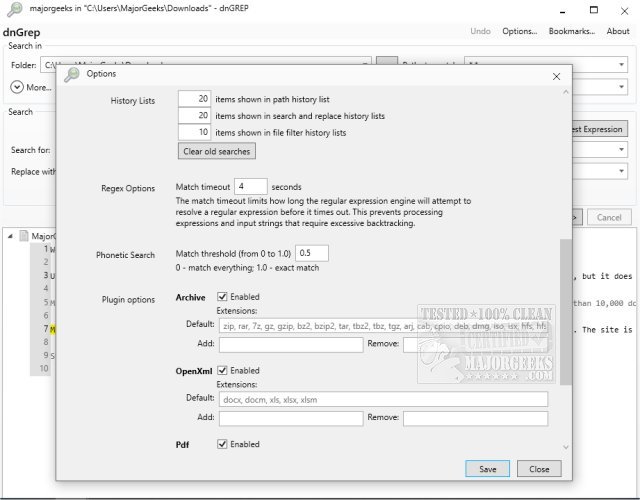The image size is (640, 500).
Task: Click the Archive Default extensions field
Action: (x=383, y=326)
